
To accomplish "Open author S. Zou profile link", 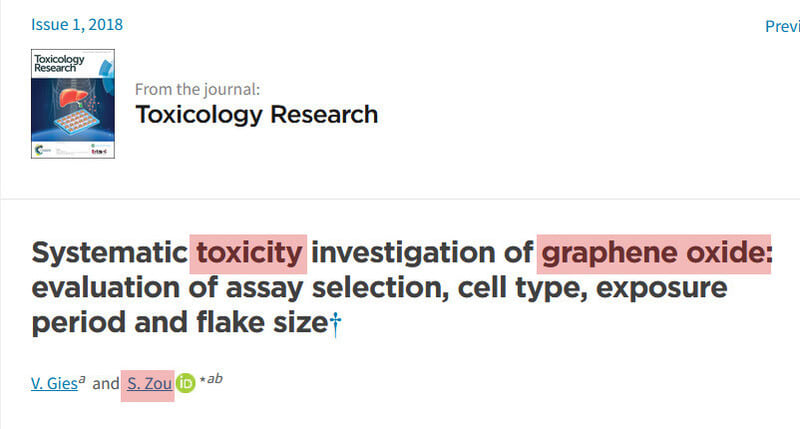I will pos(149,384).
